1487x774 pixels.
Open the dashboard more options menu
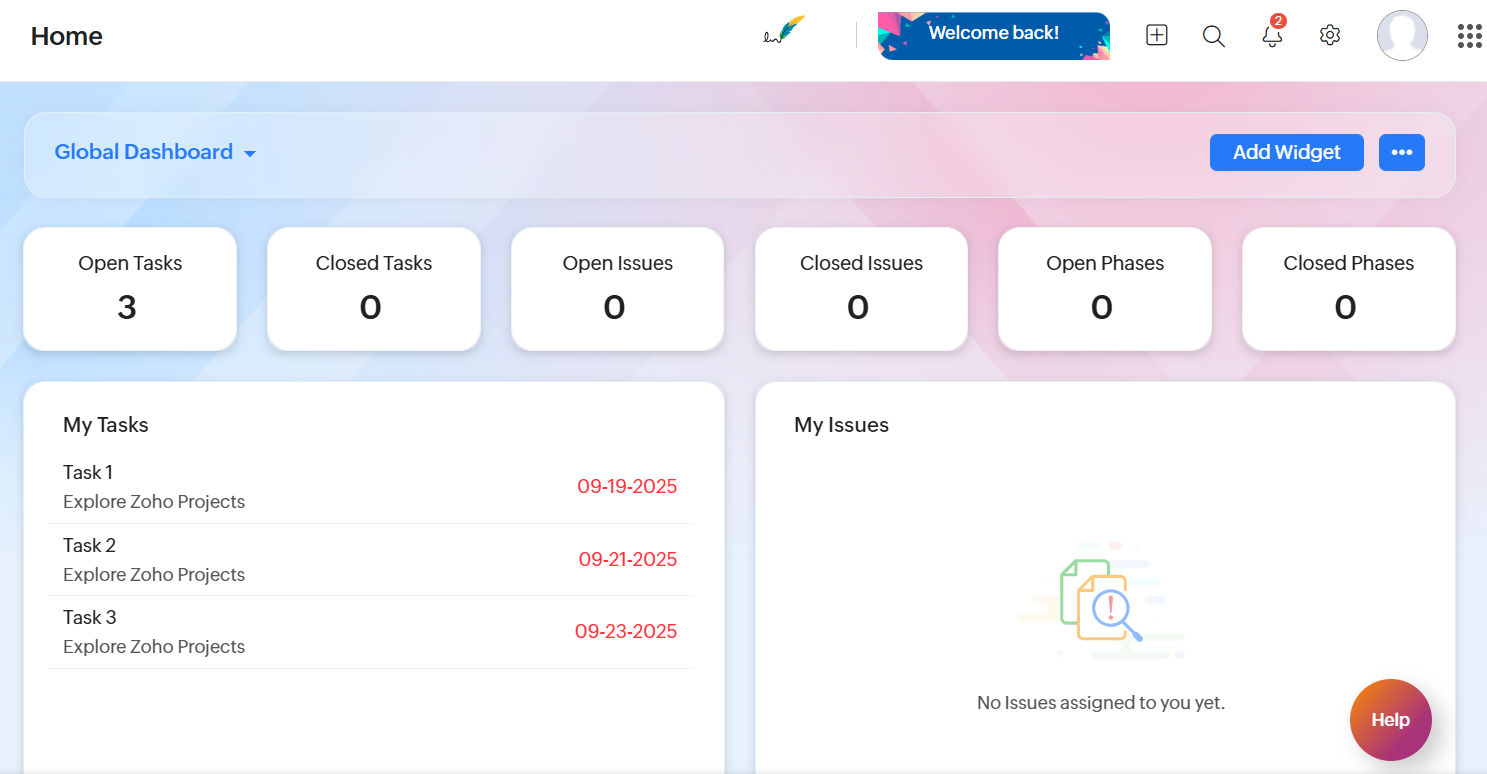coord(1401,152)
